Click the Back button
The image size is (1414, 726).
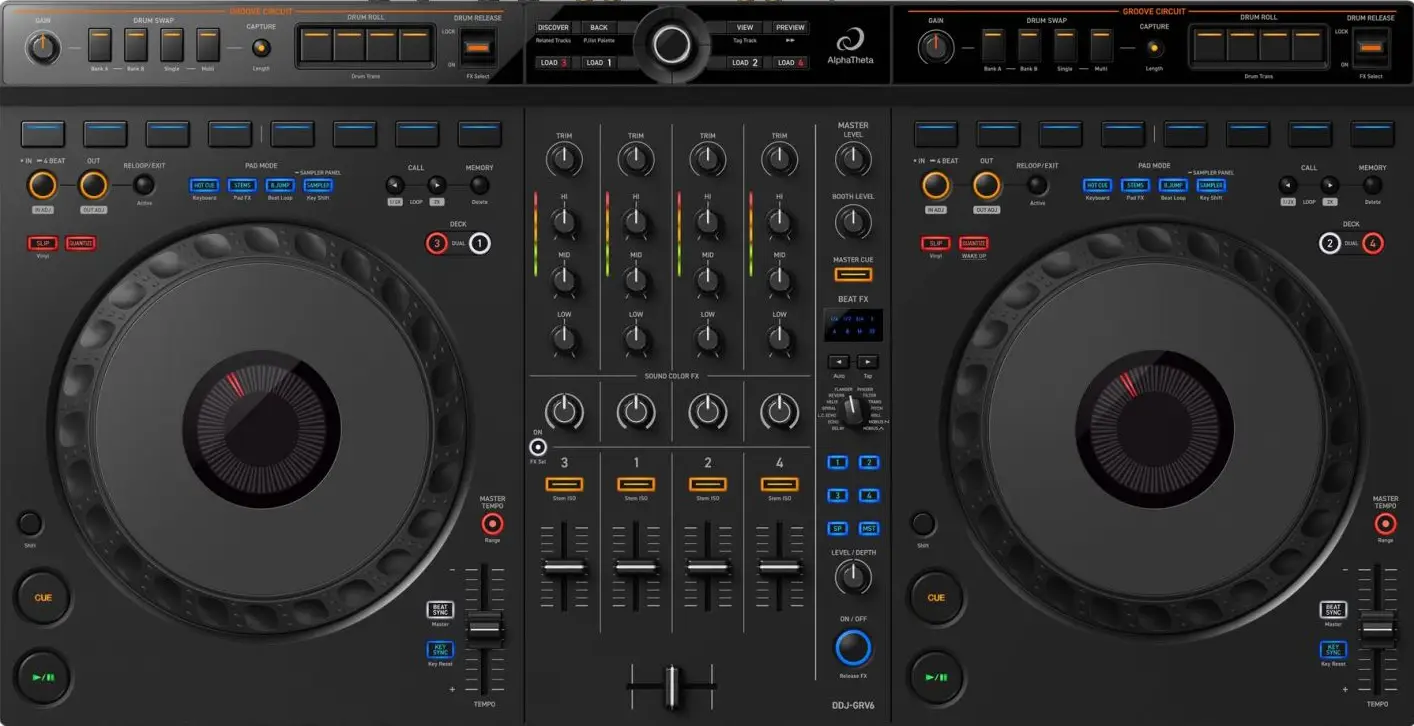pyautogui.click(x=599, y=28)
